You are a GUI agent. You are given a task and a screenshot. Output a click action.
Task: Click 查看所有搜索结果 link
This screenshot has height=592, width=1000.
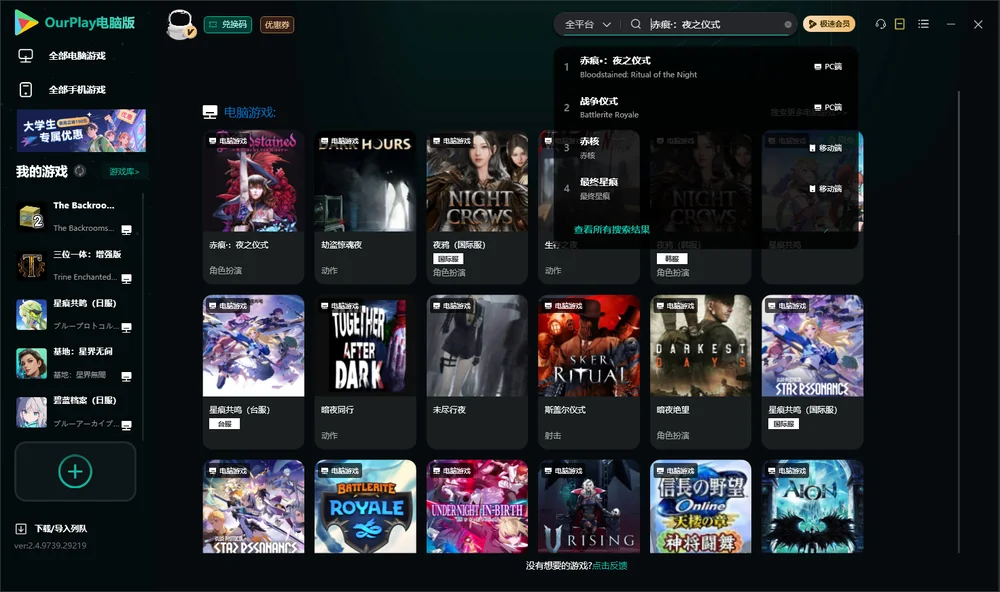tap(612, 230)
